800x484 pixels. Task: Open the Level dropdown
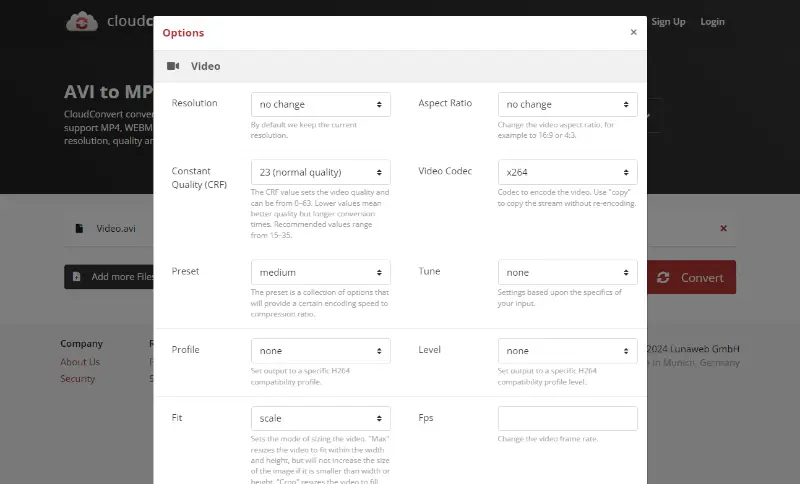click(567, 351)
